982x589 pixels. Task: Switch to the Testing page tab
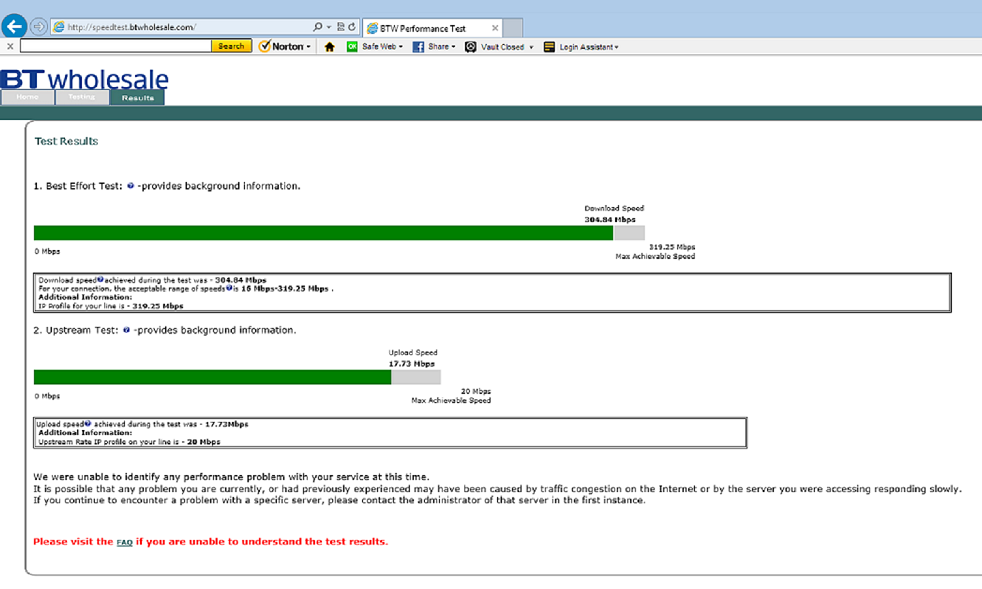click(x=81, y=97)
